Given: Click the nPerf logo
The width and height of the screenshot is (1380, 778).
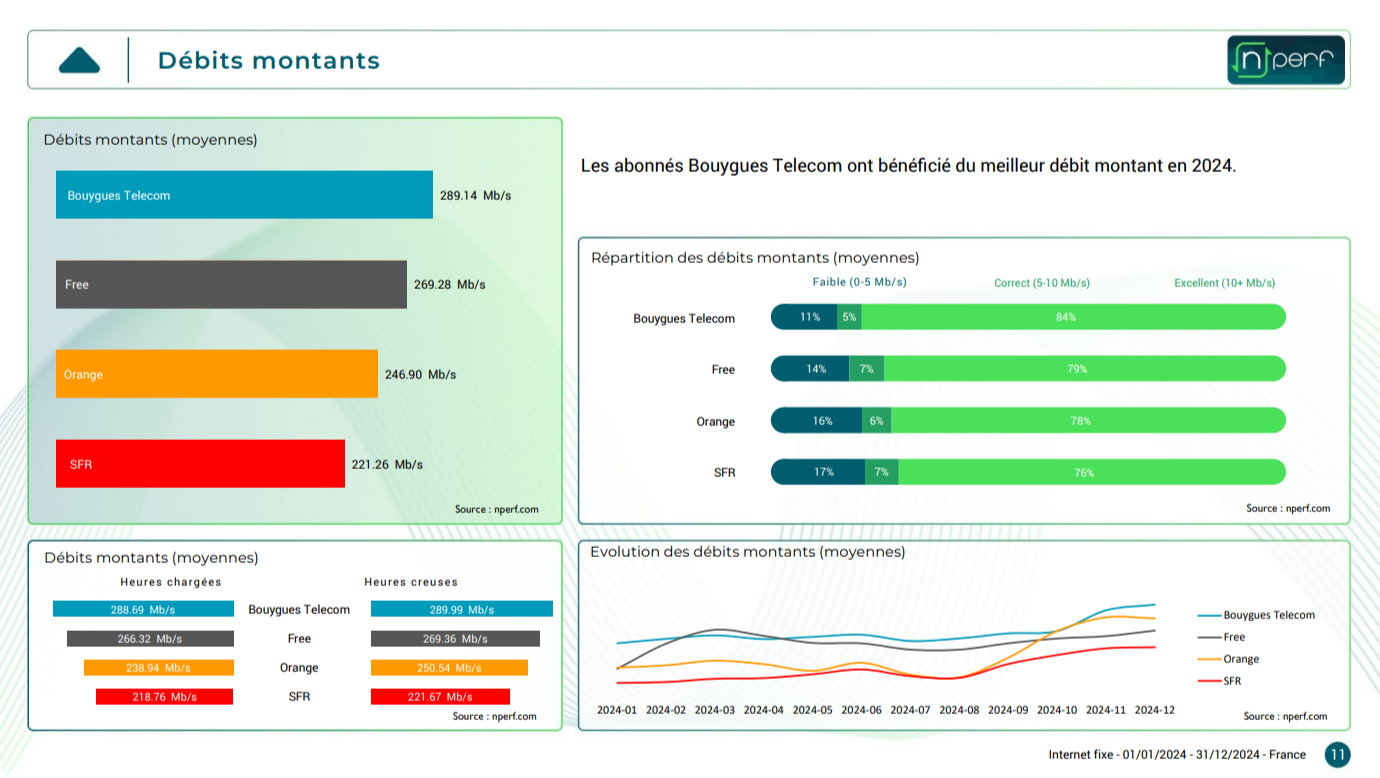Looking at the screenshot, I should [x=1286, y=60].
